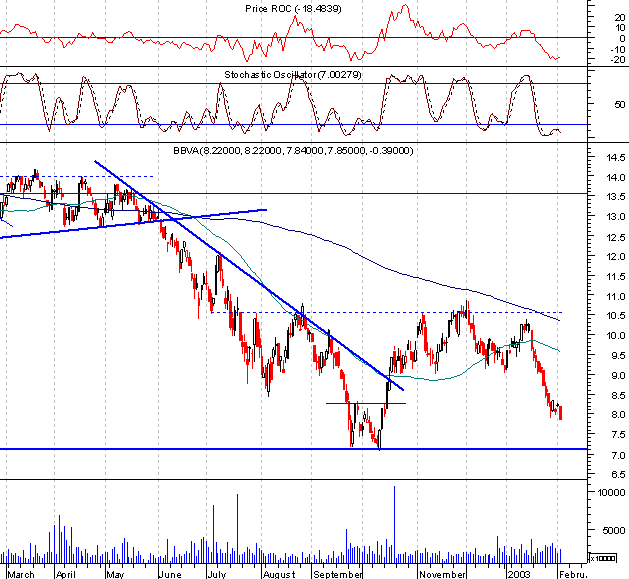Click the March label on the date axis

point(21,574)
